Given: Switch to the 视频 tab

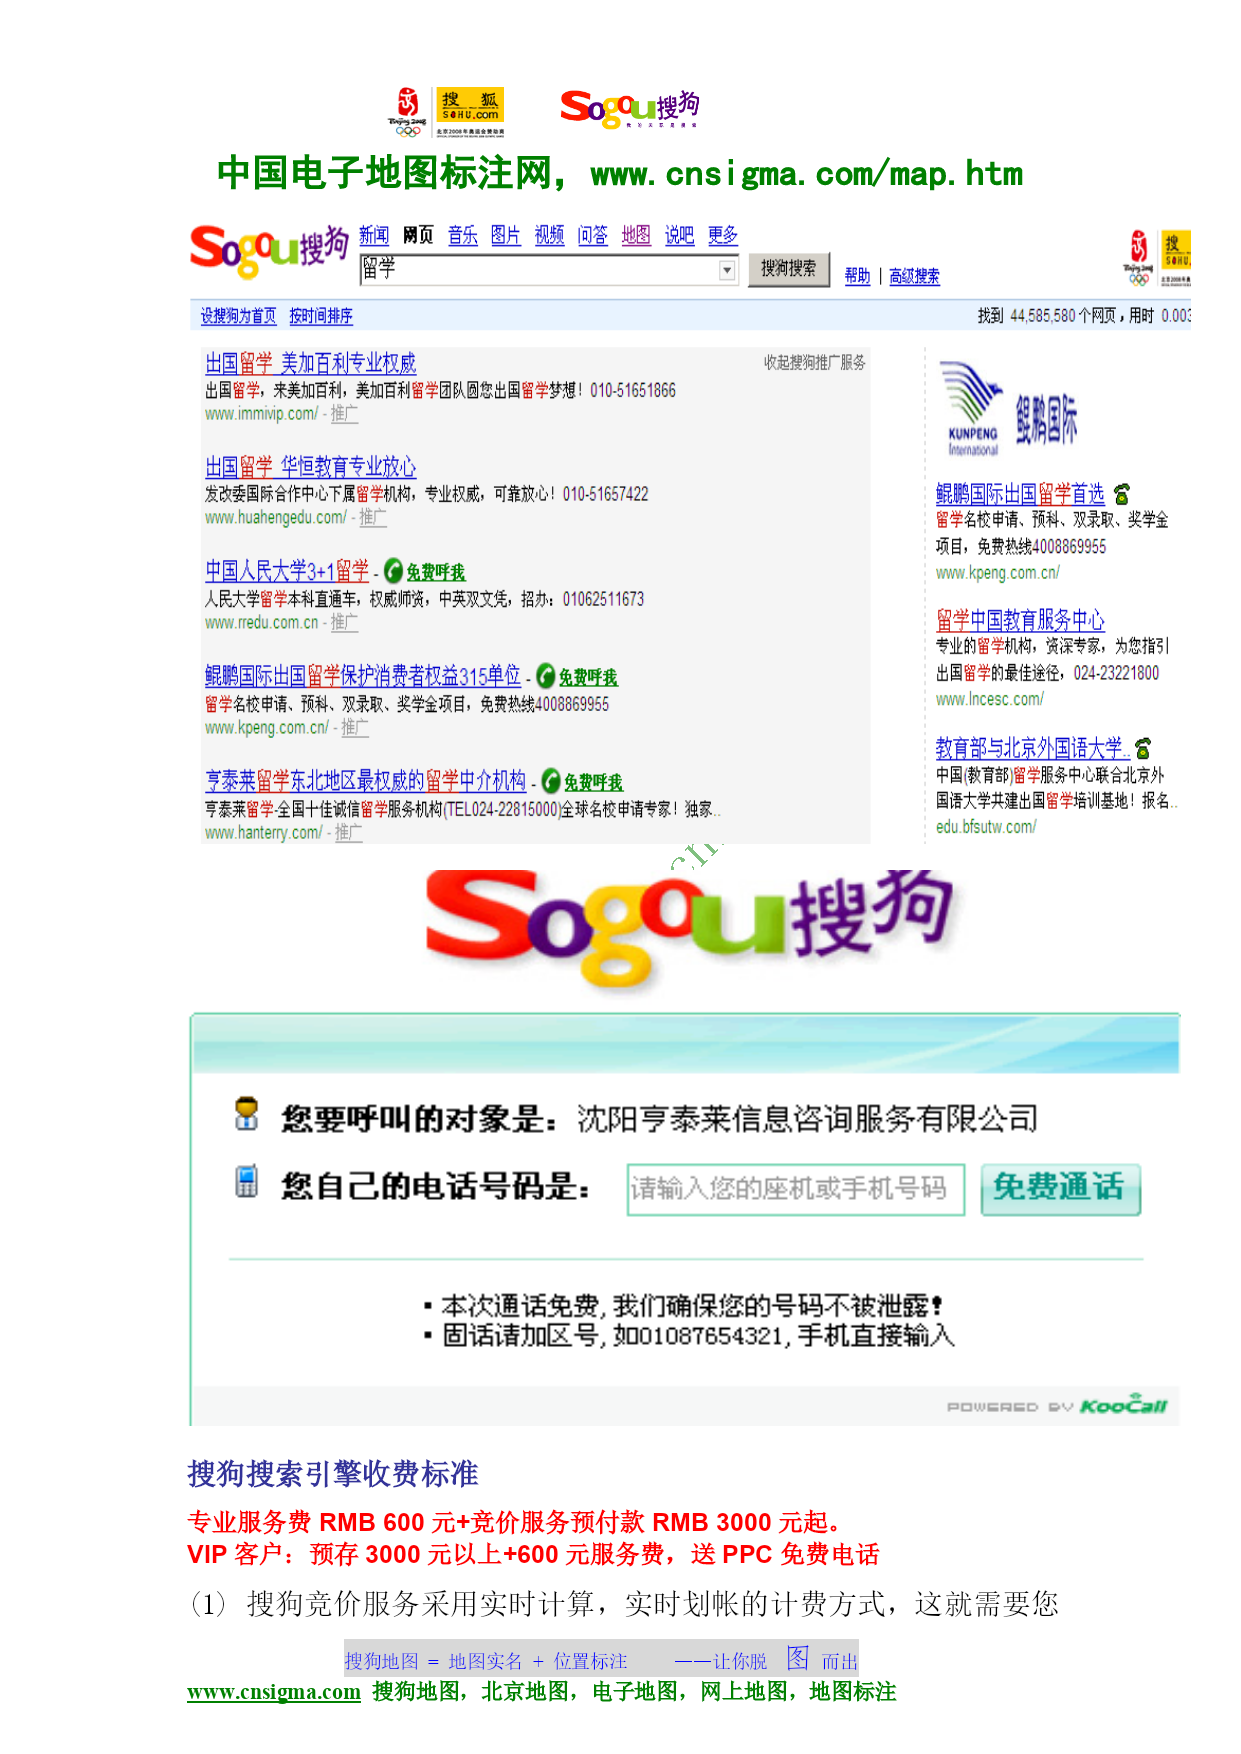Looking at the screenshot, I should (x=550, y=235).
